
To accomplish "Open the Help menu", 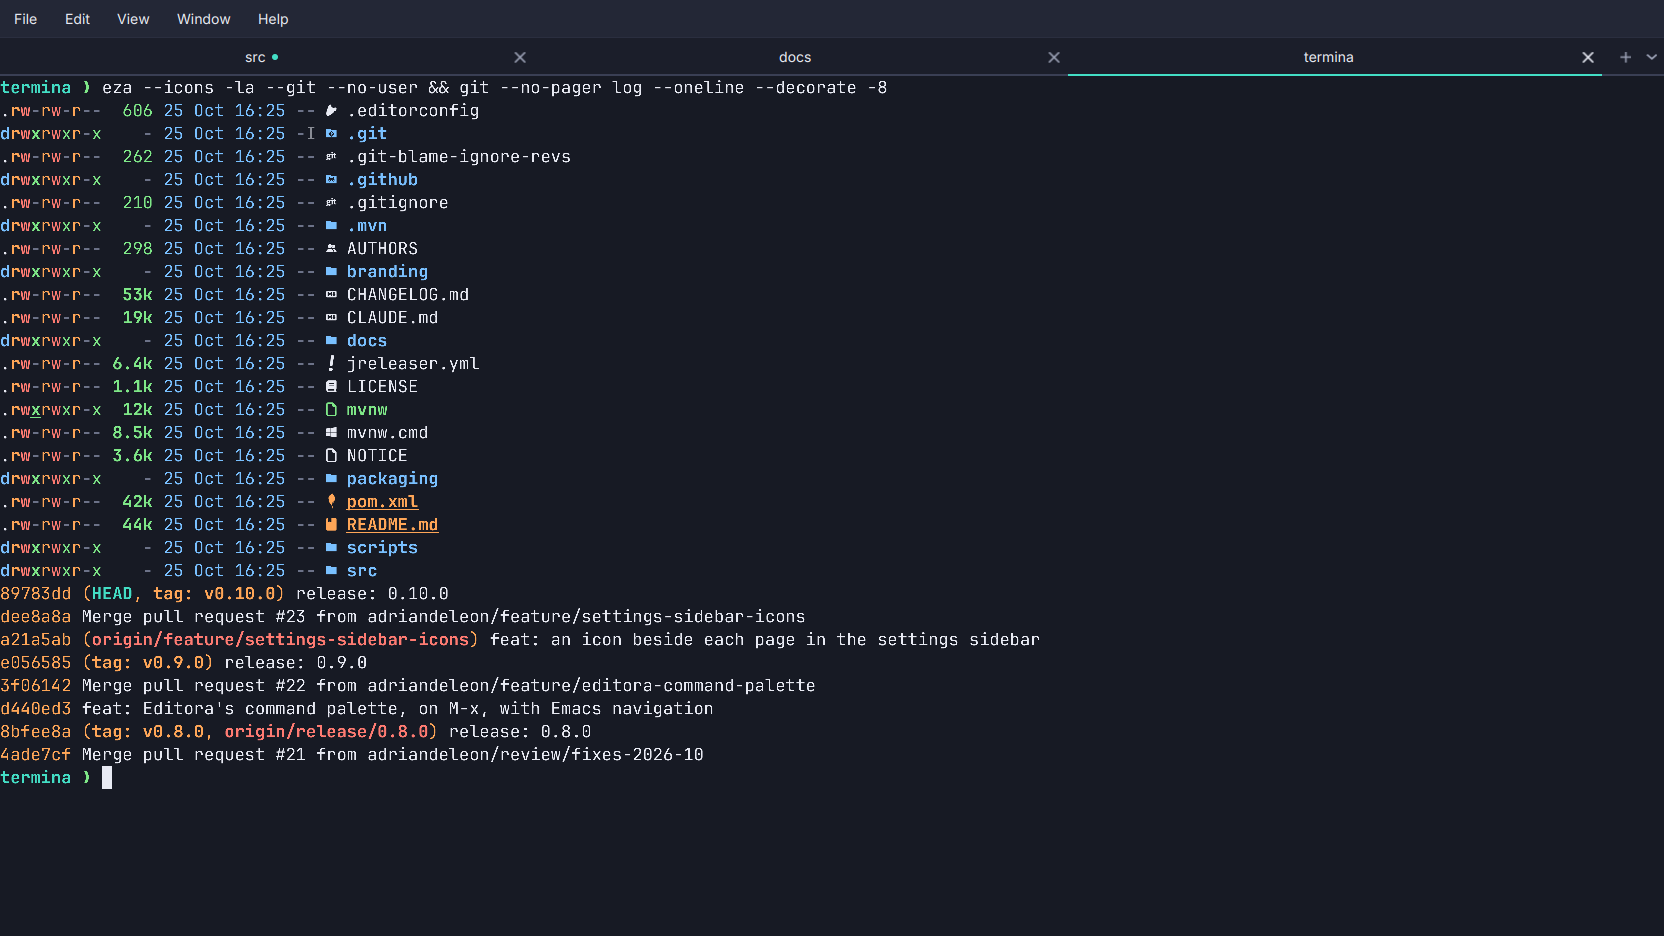I will [x=273, y=19].
